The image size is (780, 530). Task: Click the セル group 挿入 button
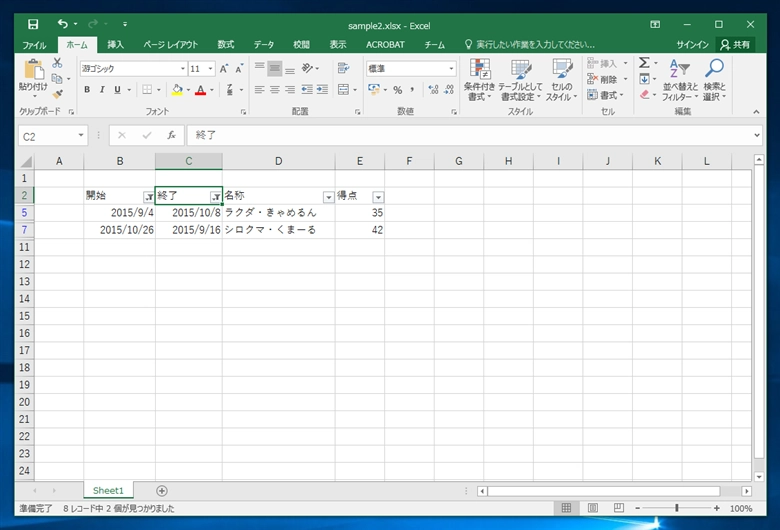[606, 63]
